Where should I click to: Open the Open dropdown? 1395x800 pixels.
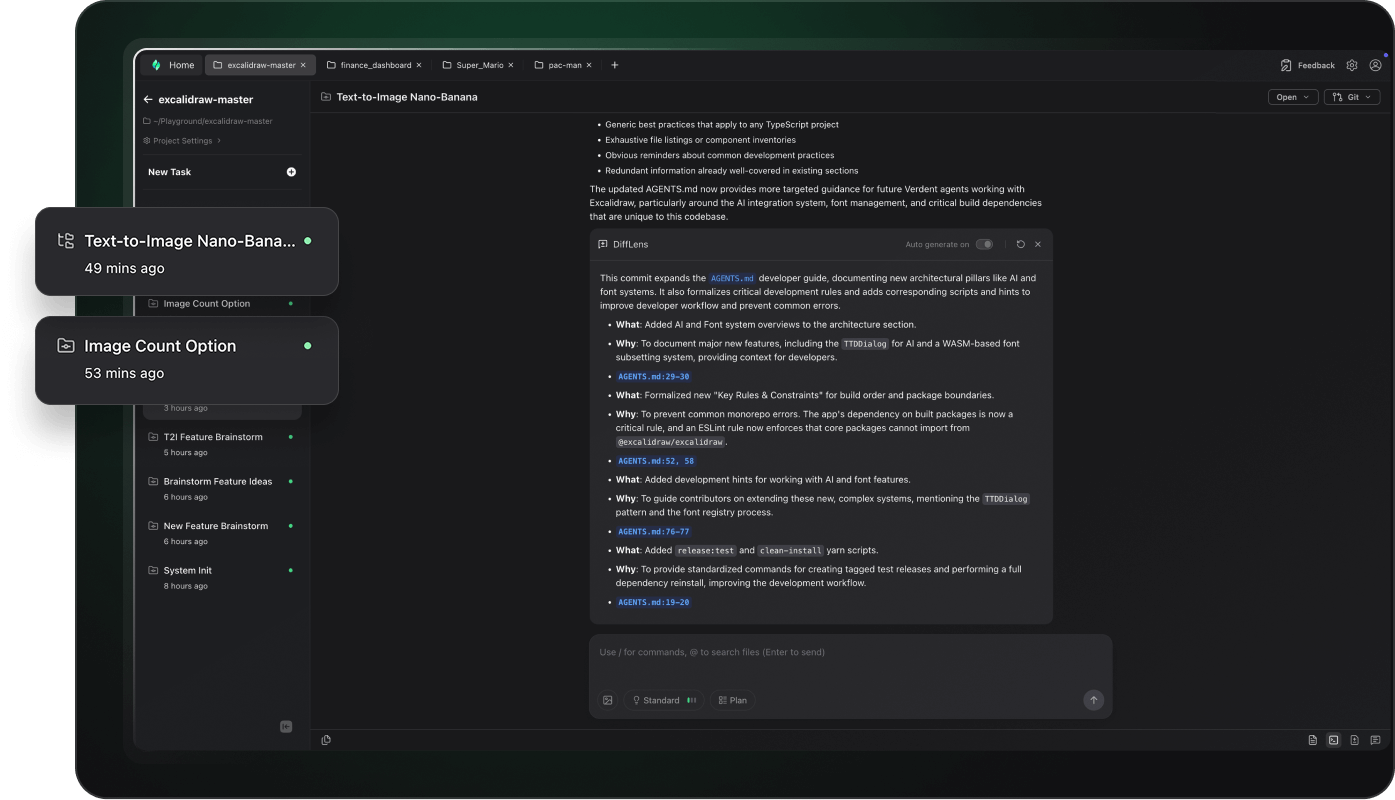click(x=1293, y=97)
